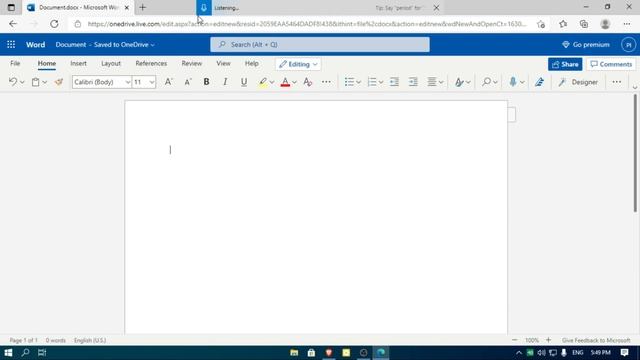
Task: Click the dictation toolbar microphone icon
Action: [204, 7]
